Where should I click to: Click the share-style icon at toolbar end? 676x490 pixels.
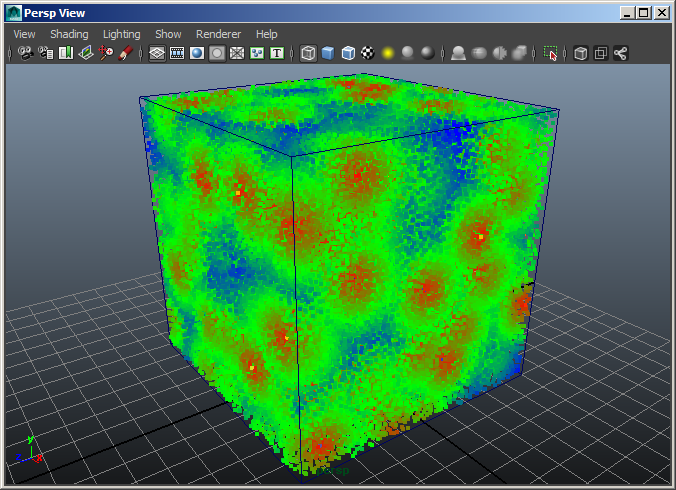[x=621, y=53]
